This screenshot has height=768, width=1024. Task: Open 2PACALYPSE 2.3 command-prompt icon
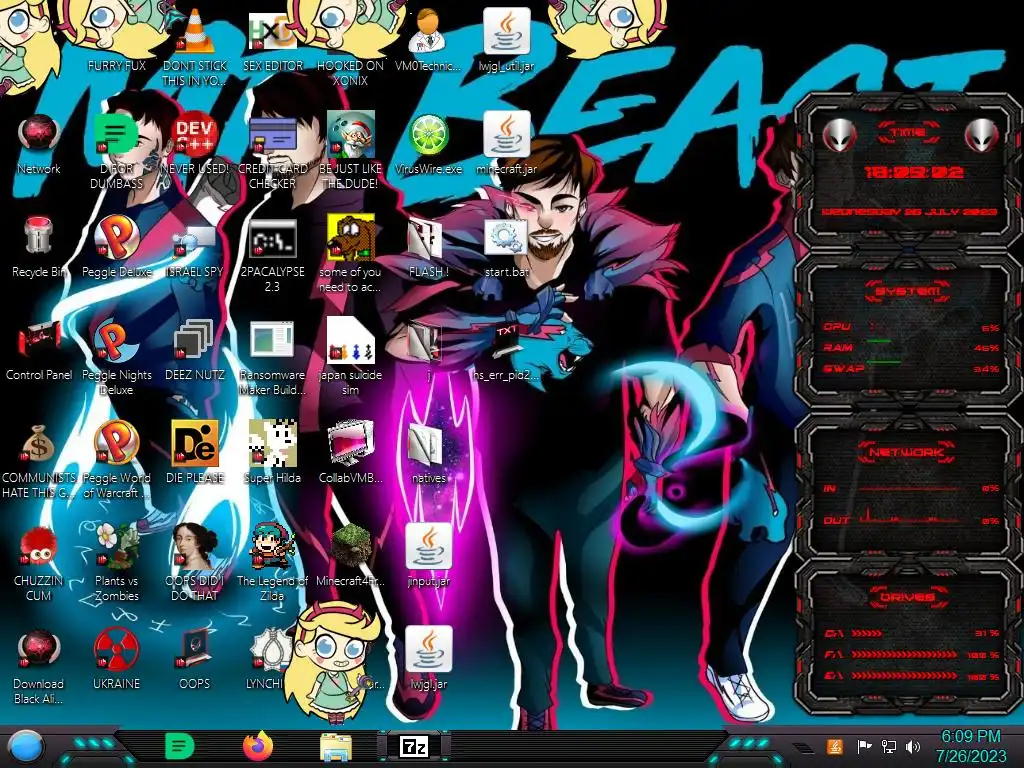(x=273, y=238)
